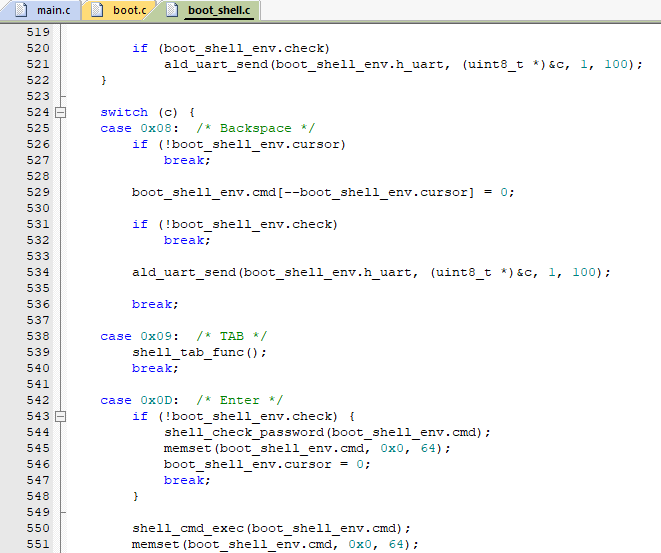
Task: Click the file icon on boot_shell.c tab
Action: click(172, 11)
